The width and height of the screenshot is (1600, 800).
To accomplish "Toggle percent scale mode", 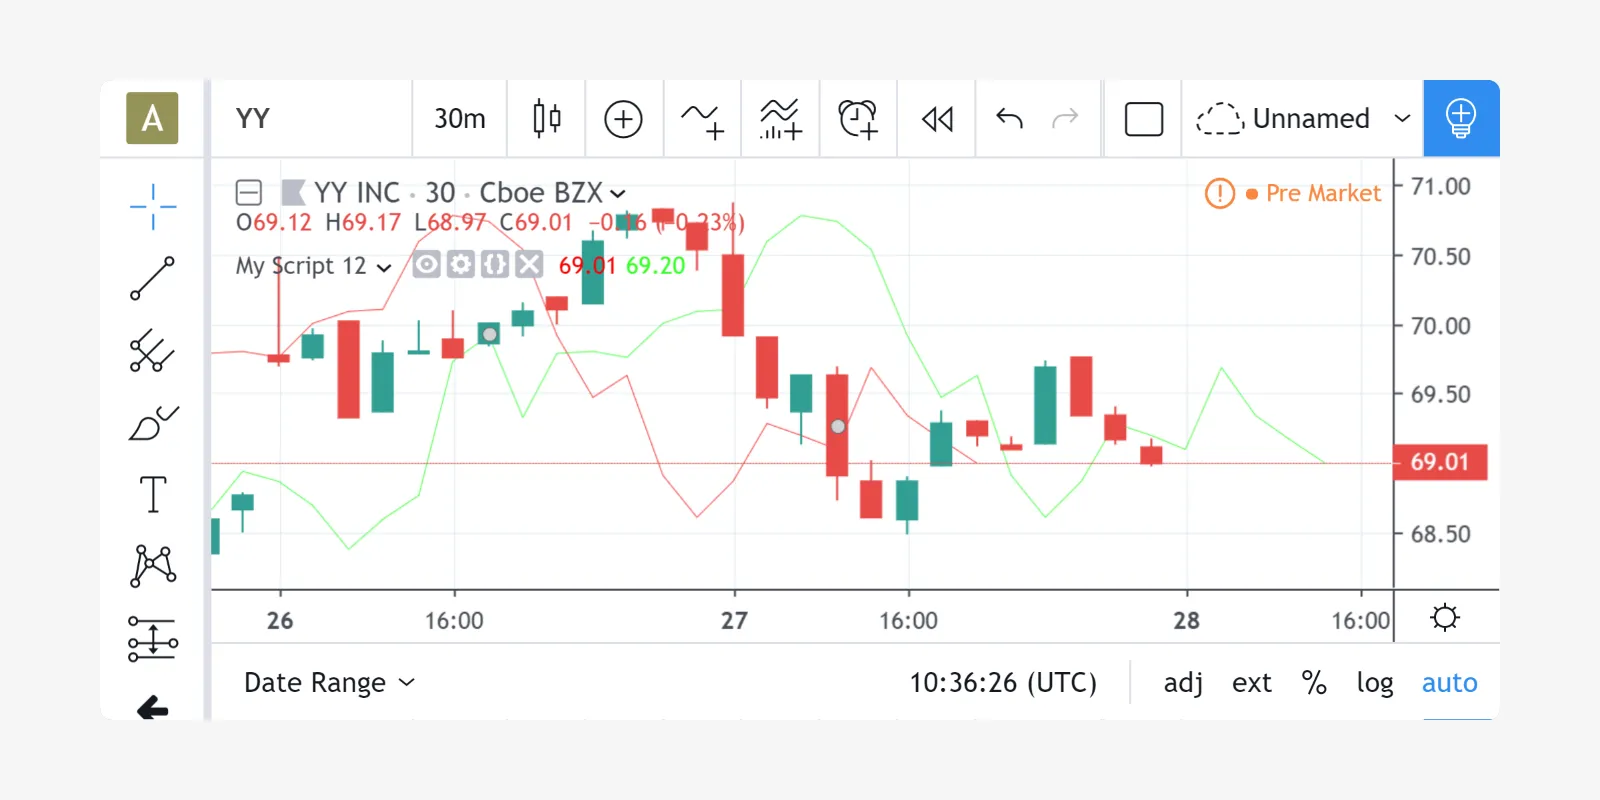I will pos(1314,683).
